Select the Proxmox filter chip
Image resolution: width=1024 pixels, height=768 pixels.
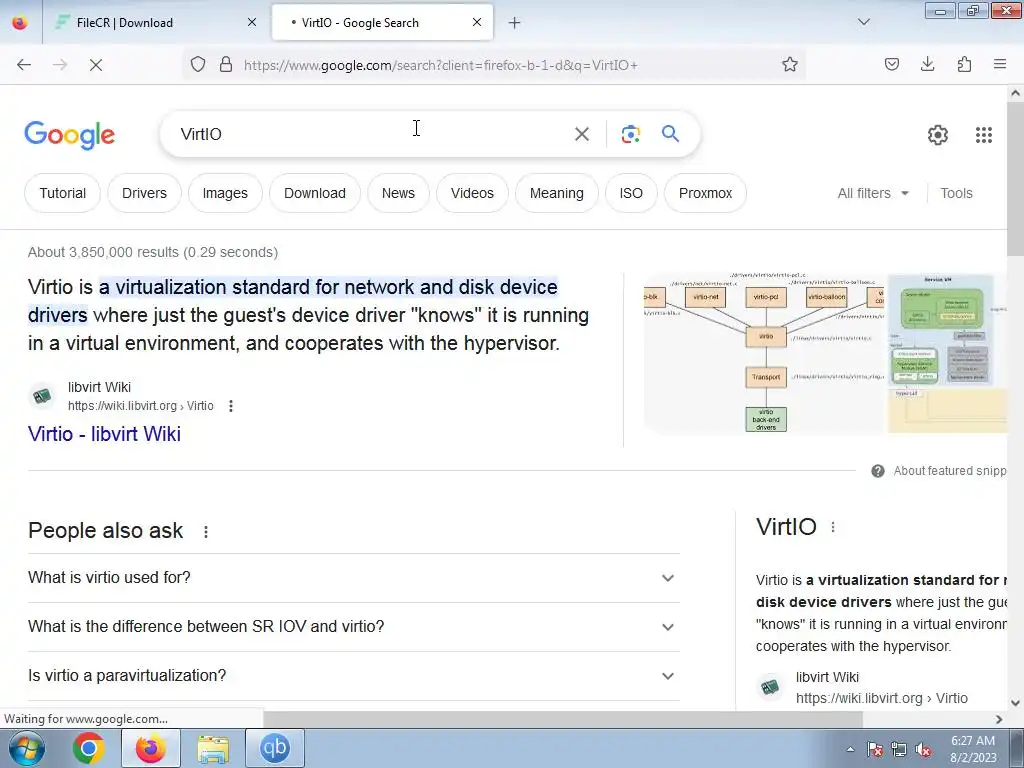[x=705, y=193]
